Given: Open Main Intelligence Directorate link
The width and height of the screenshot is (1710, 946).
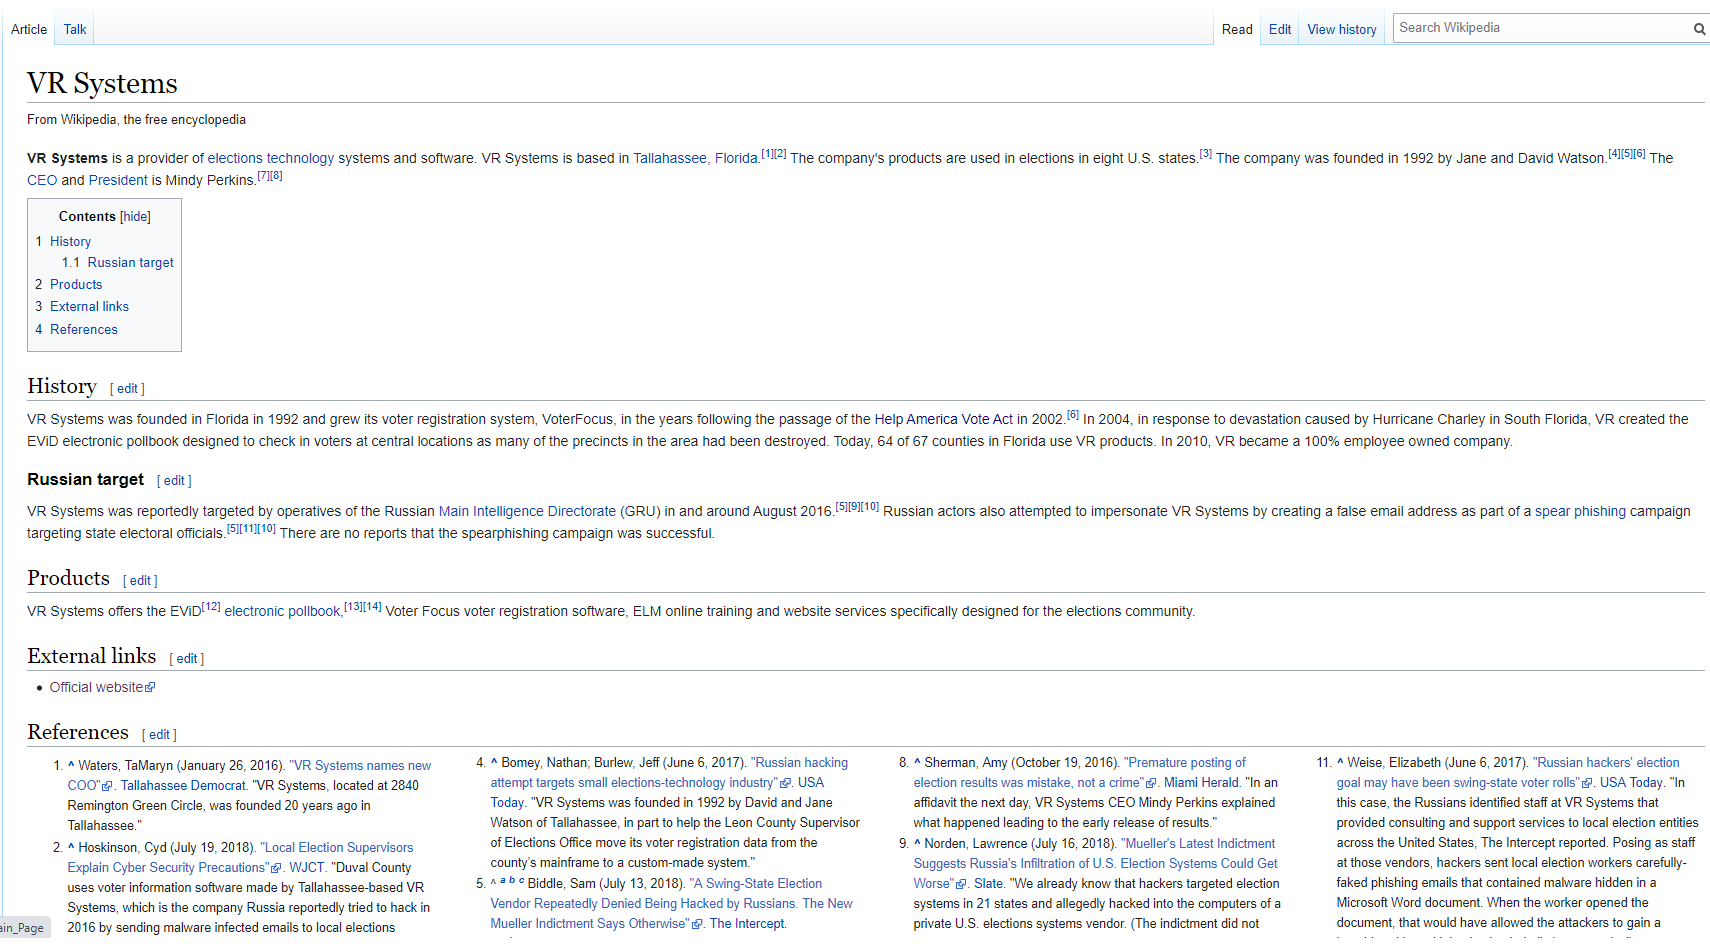Looking at the screenshot, I should point(527,511).
